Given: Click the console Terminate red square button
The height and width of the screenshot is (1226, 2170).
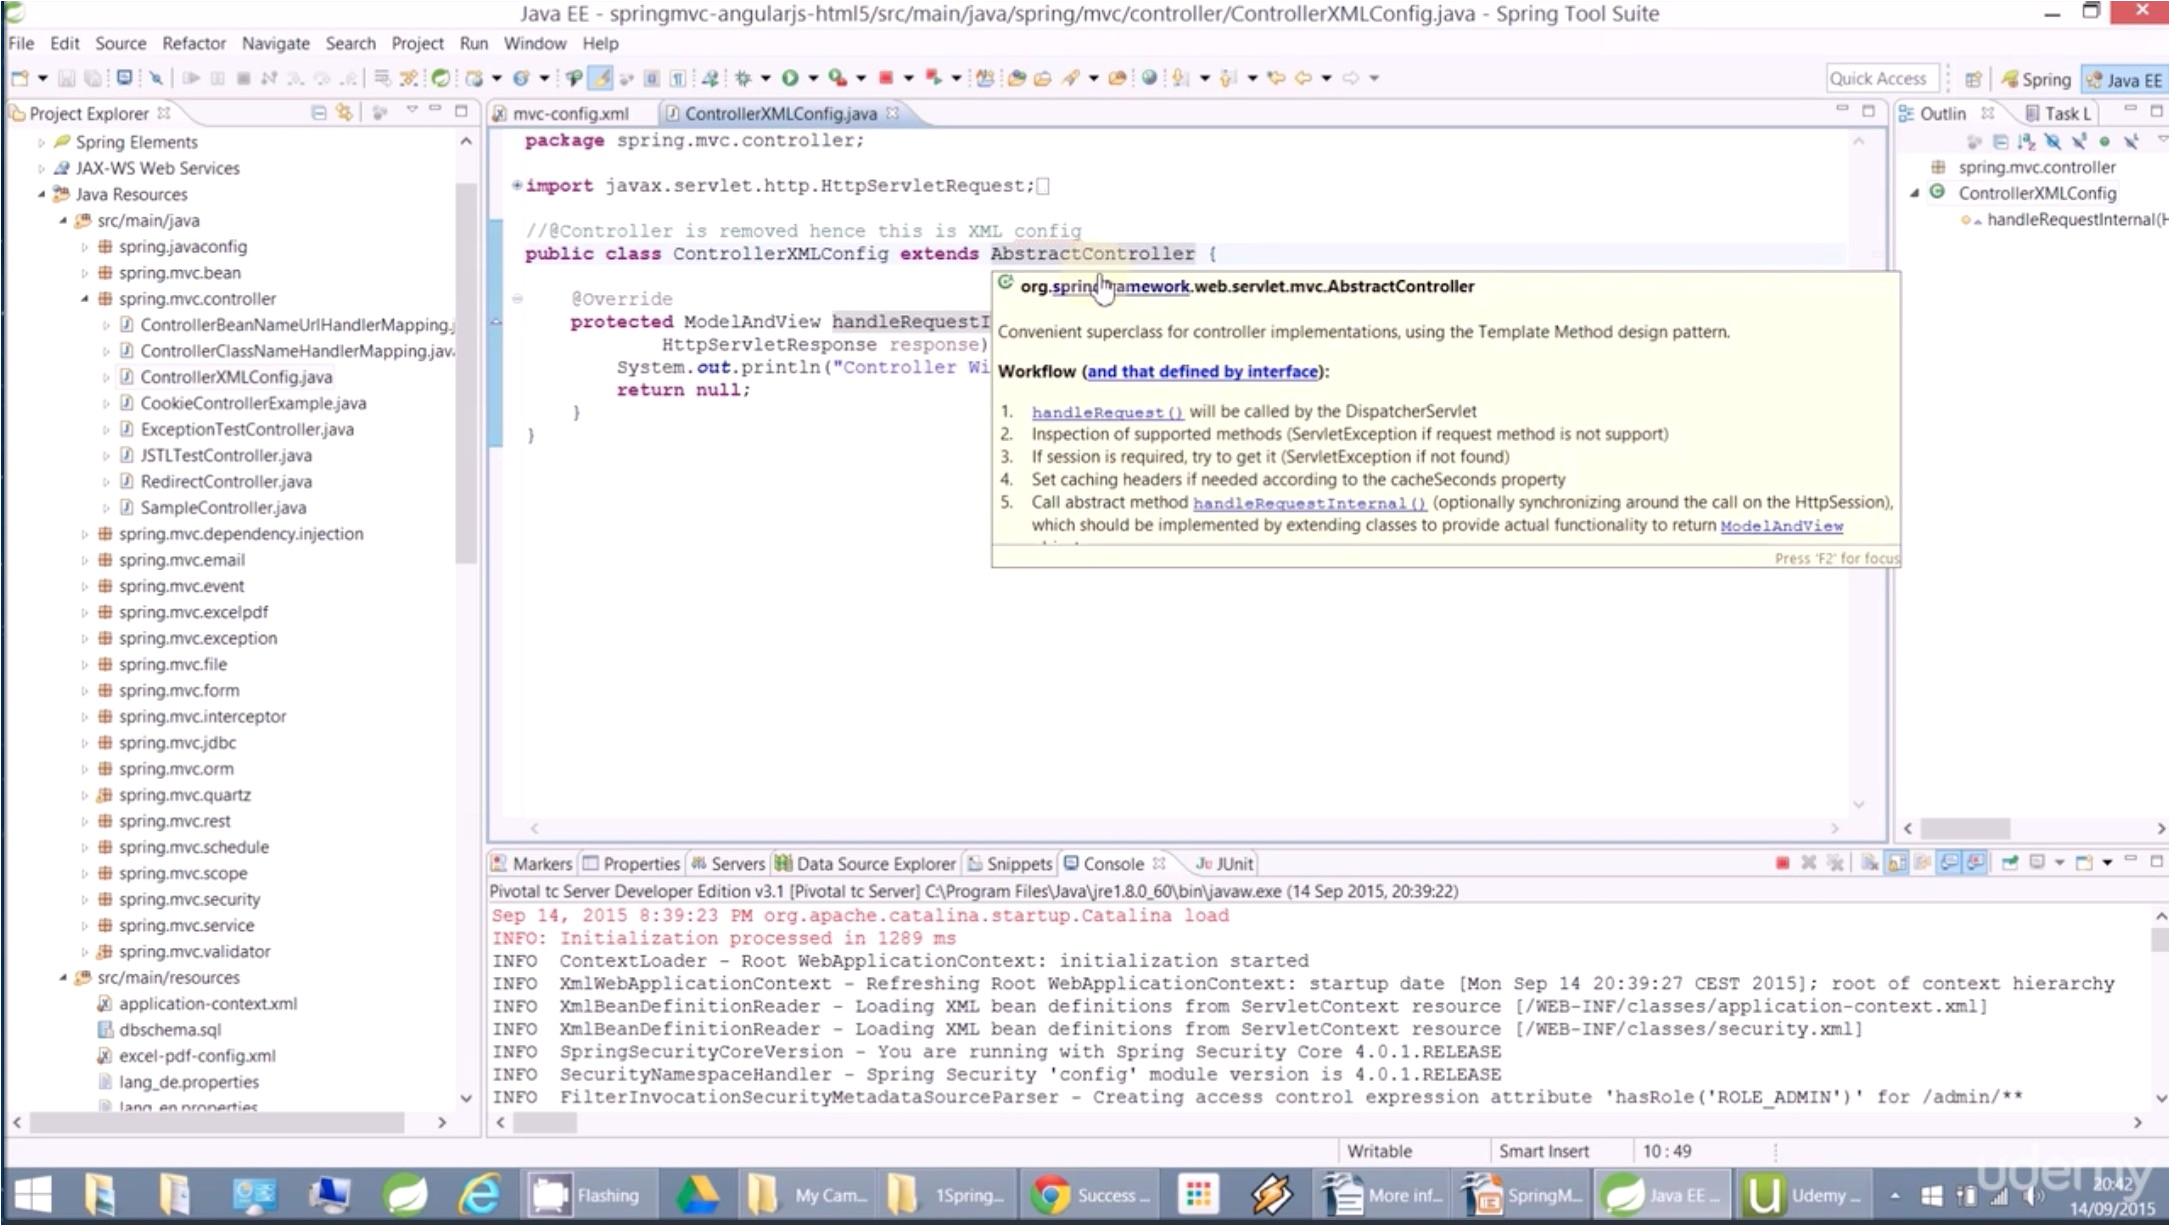Looking at the screenshot, I should [1782, 863].
